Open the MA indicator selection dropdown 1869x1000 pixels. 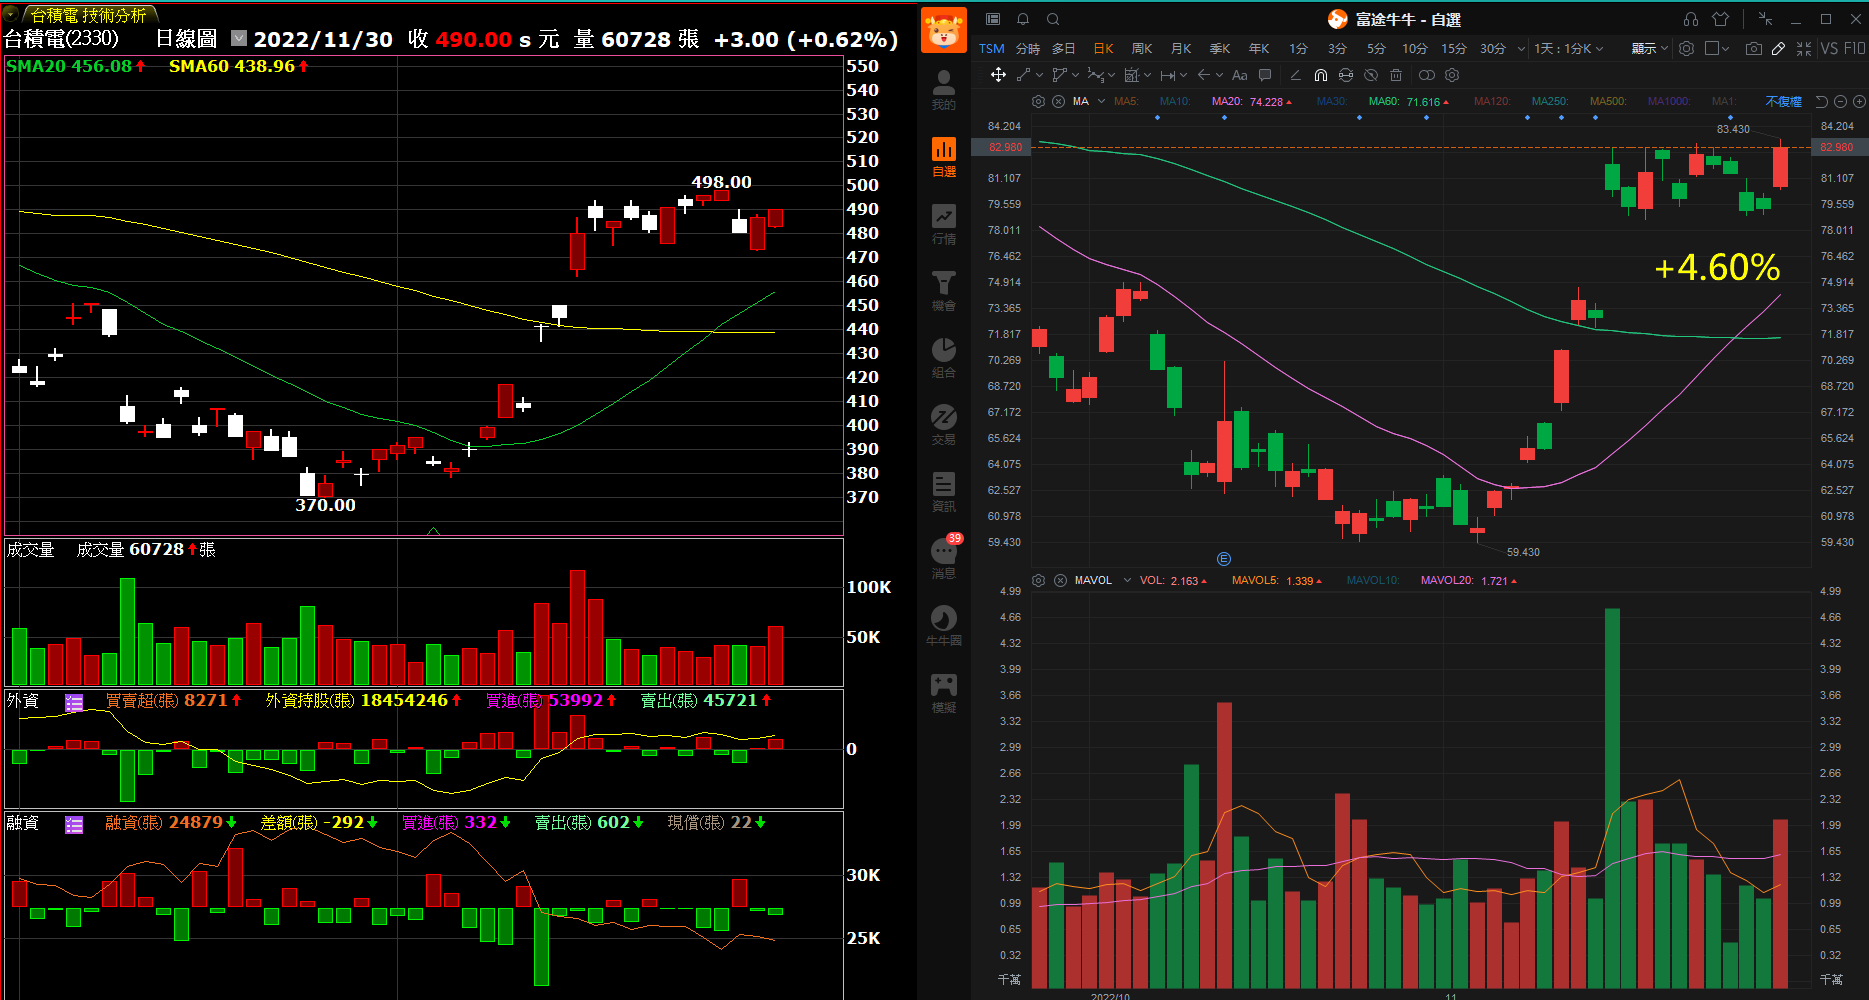click(x=1101, y=101)
